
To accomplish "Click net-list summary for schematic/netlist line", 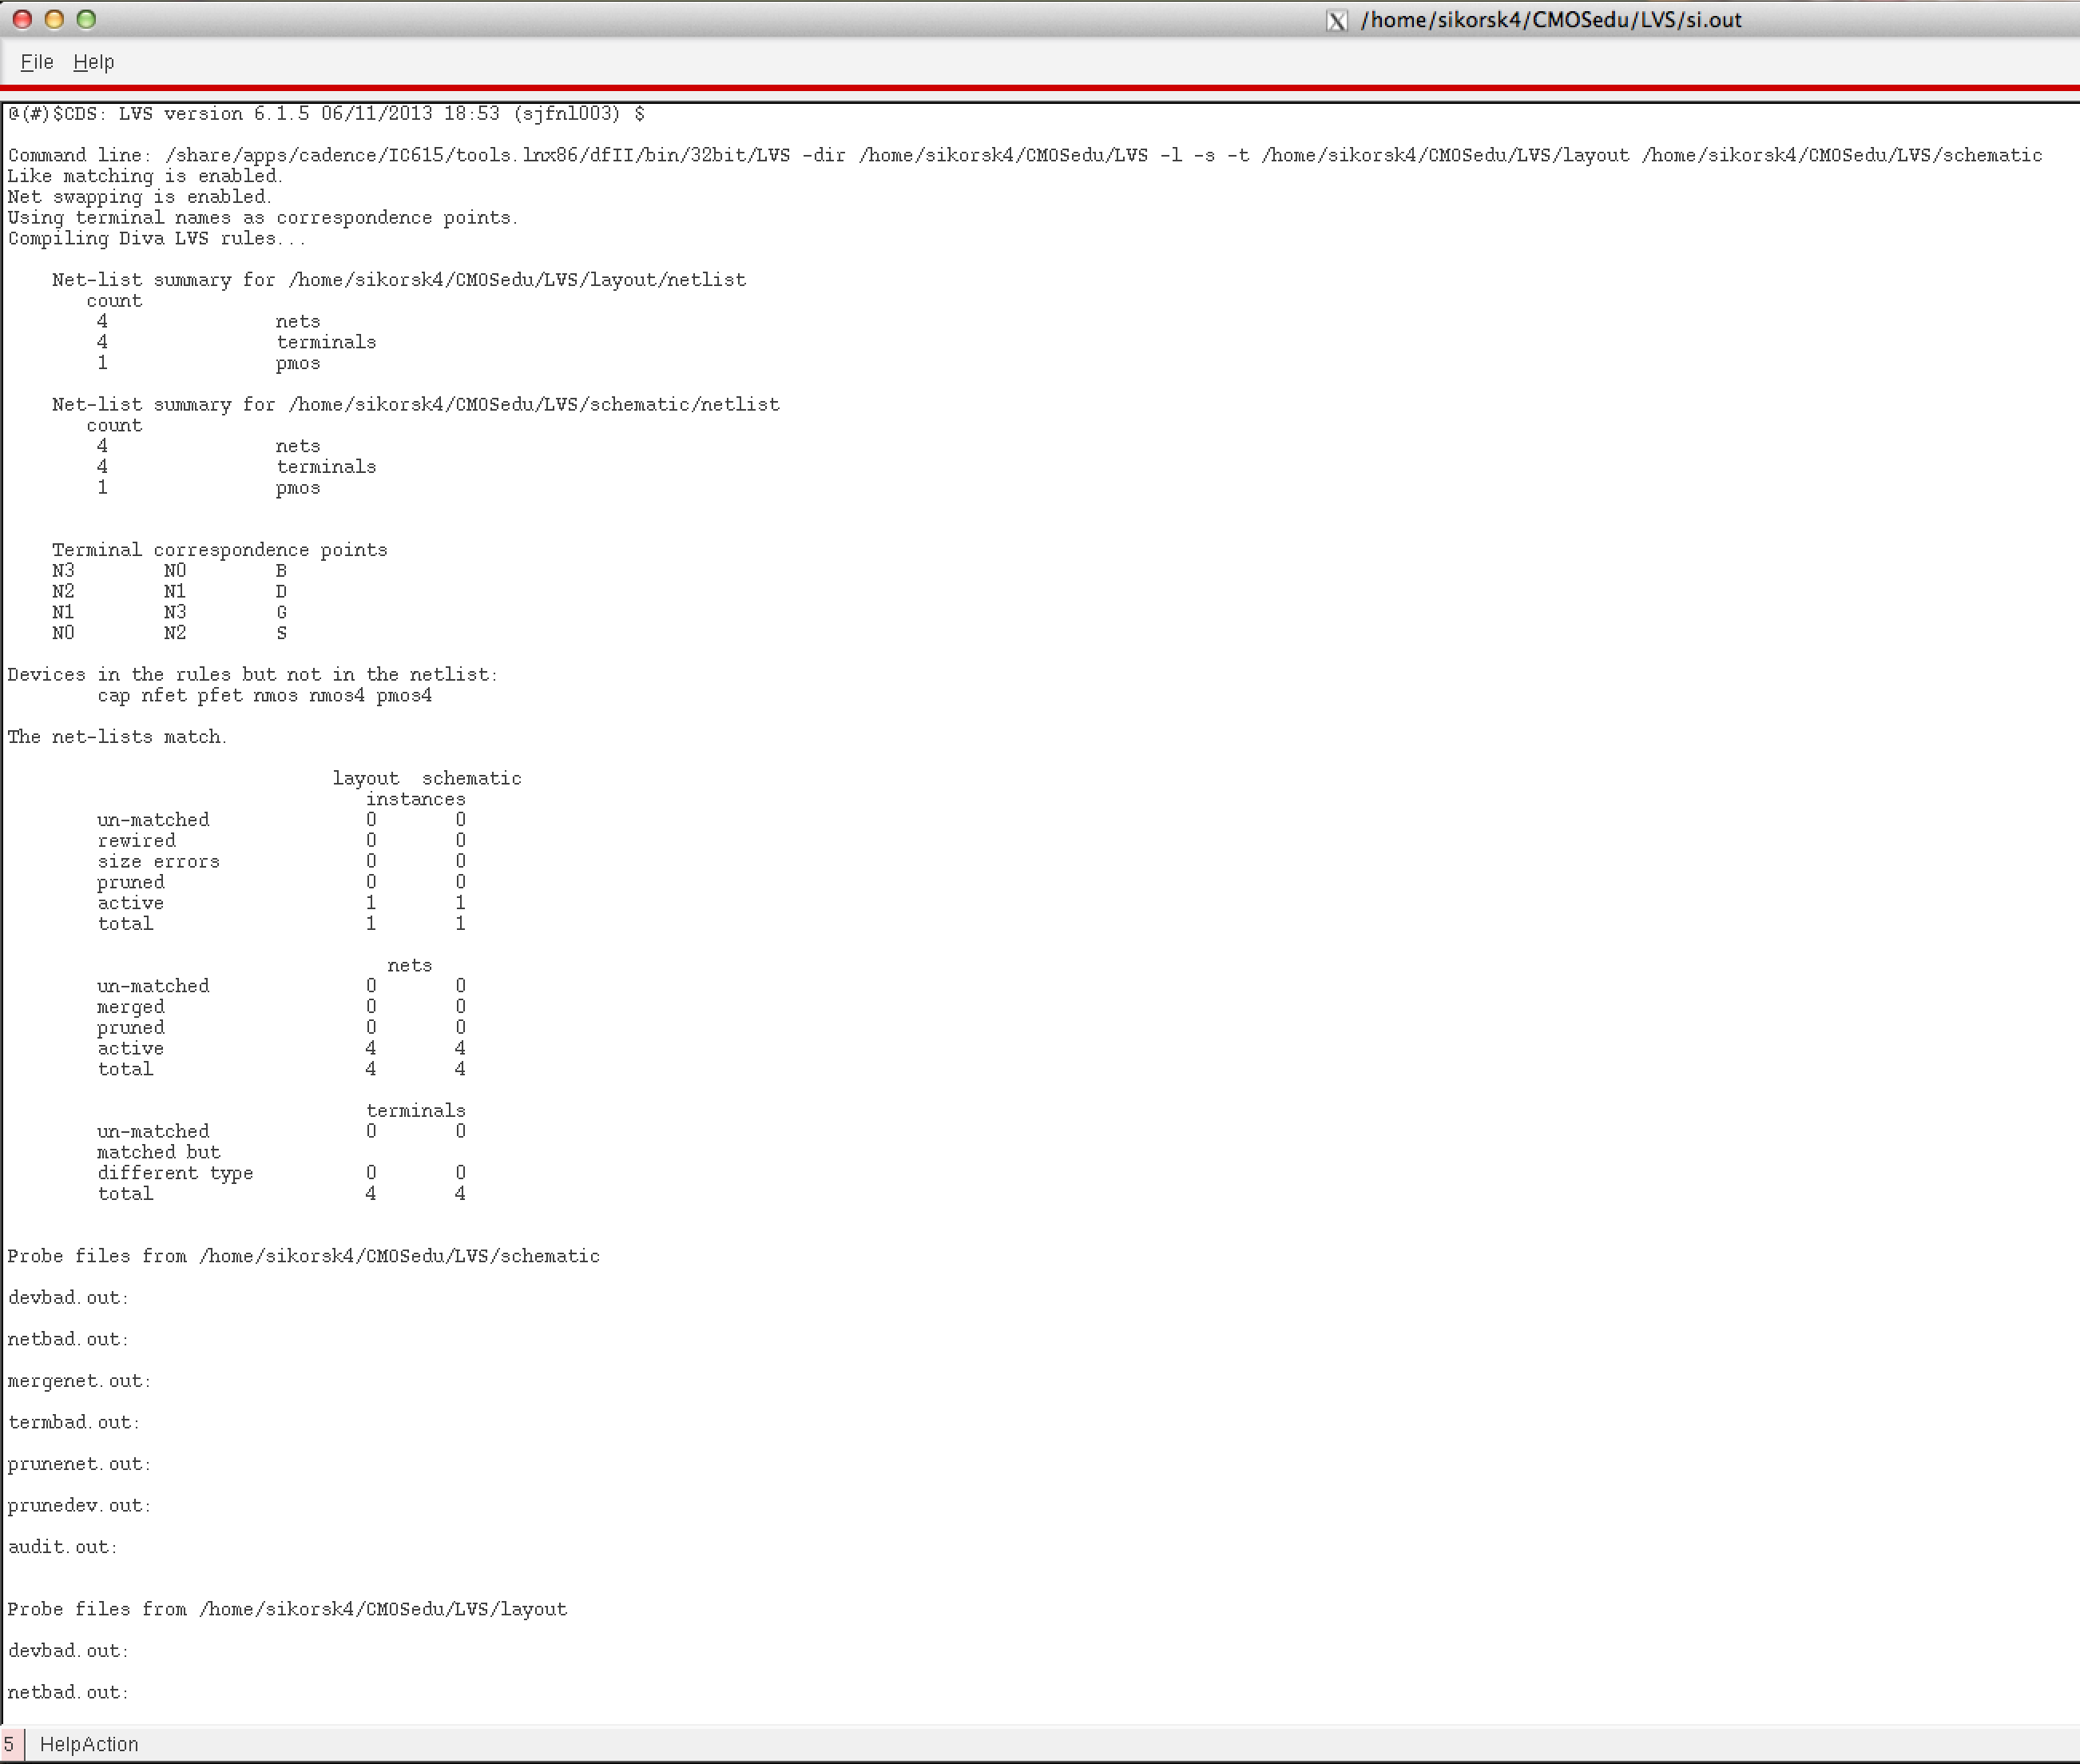I will [x=416, y=405].
